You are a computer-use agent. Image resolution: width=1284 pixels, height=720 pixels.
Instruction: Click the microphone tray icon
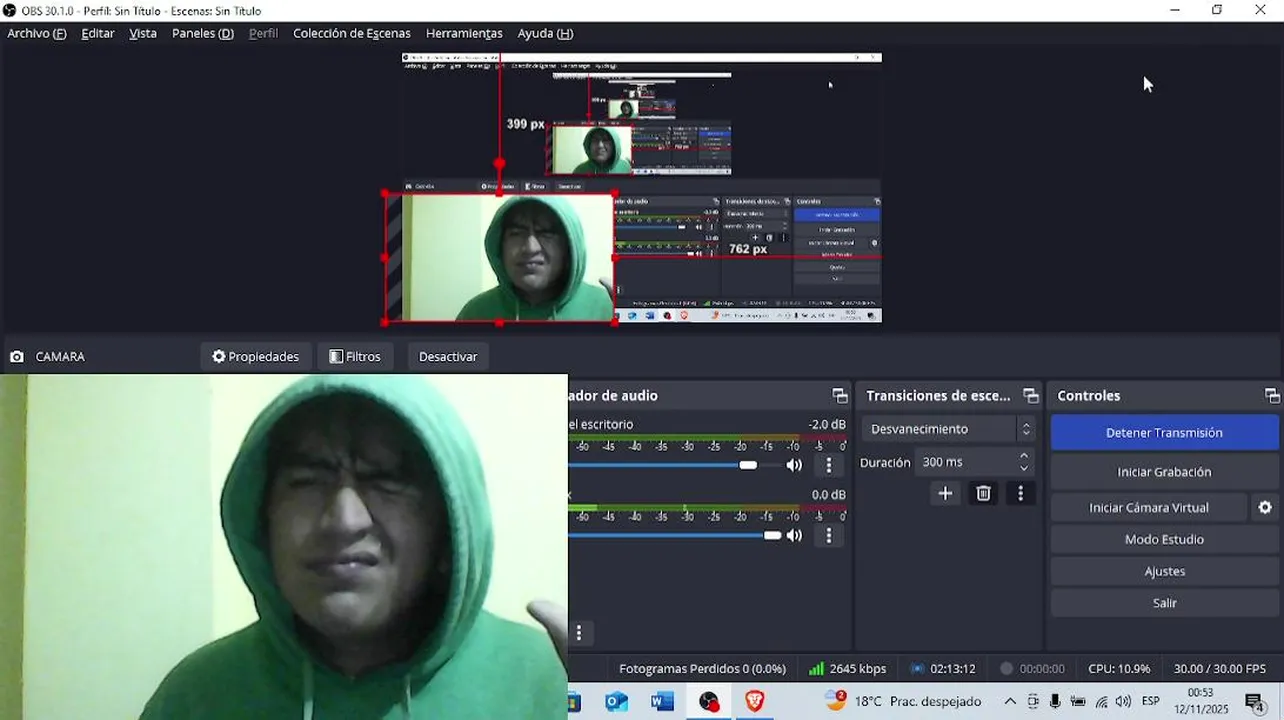(1055, 702)
